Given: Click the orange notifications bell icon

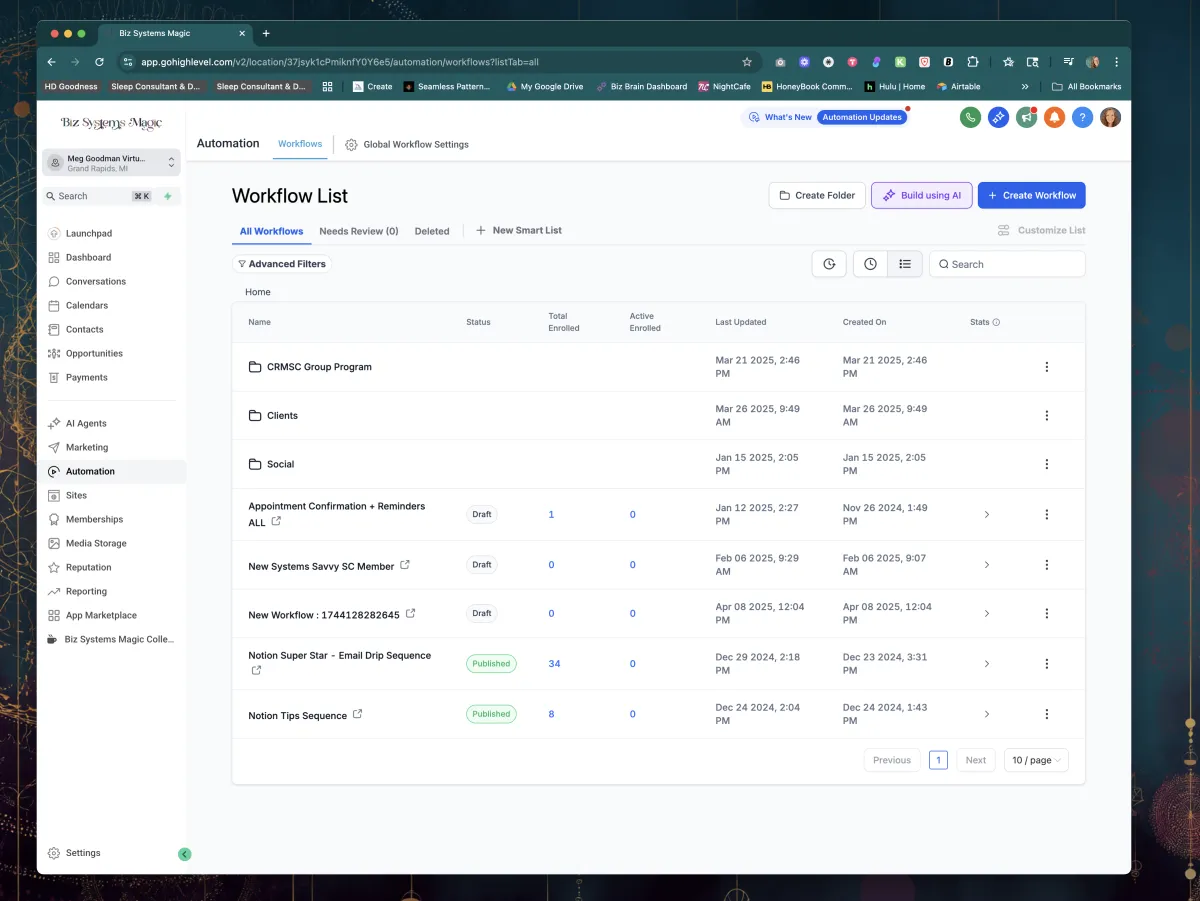Looking at the screenshot, I should tap(1054, 117).
